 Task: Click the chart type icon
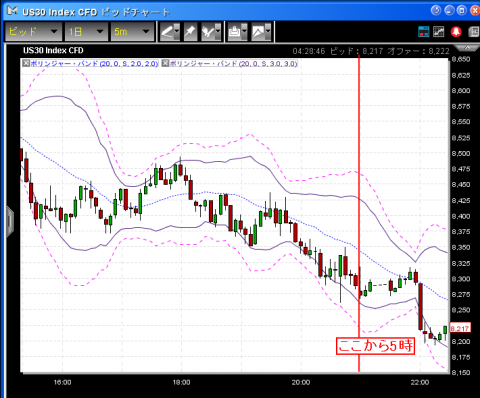[258, 32]
